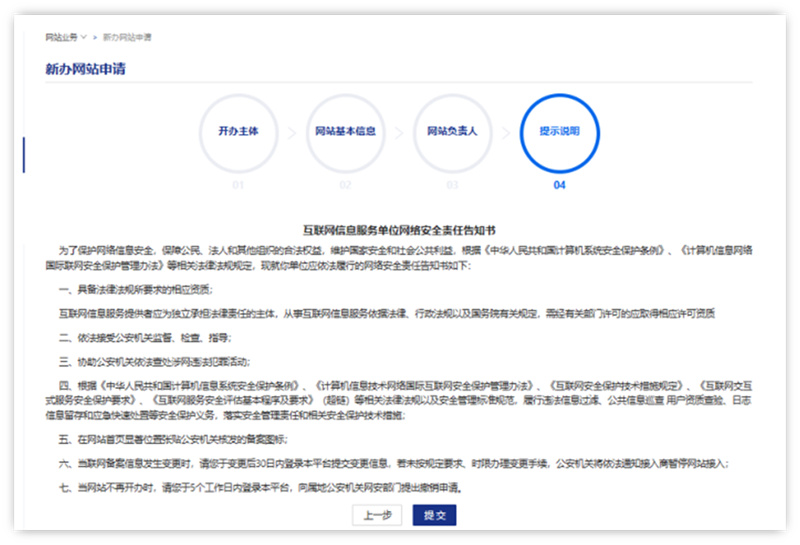
Task: Click the step number 02 label
Action: (345, 185)
